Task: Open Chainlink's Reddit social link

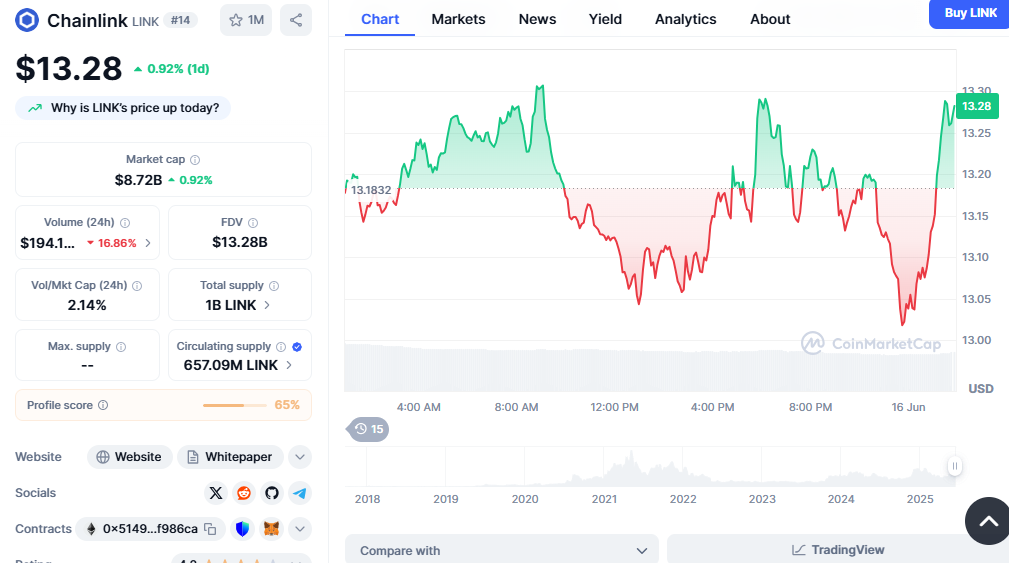Action: pyautogui.click(x=244, y=493)
